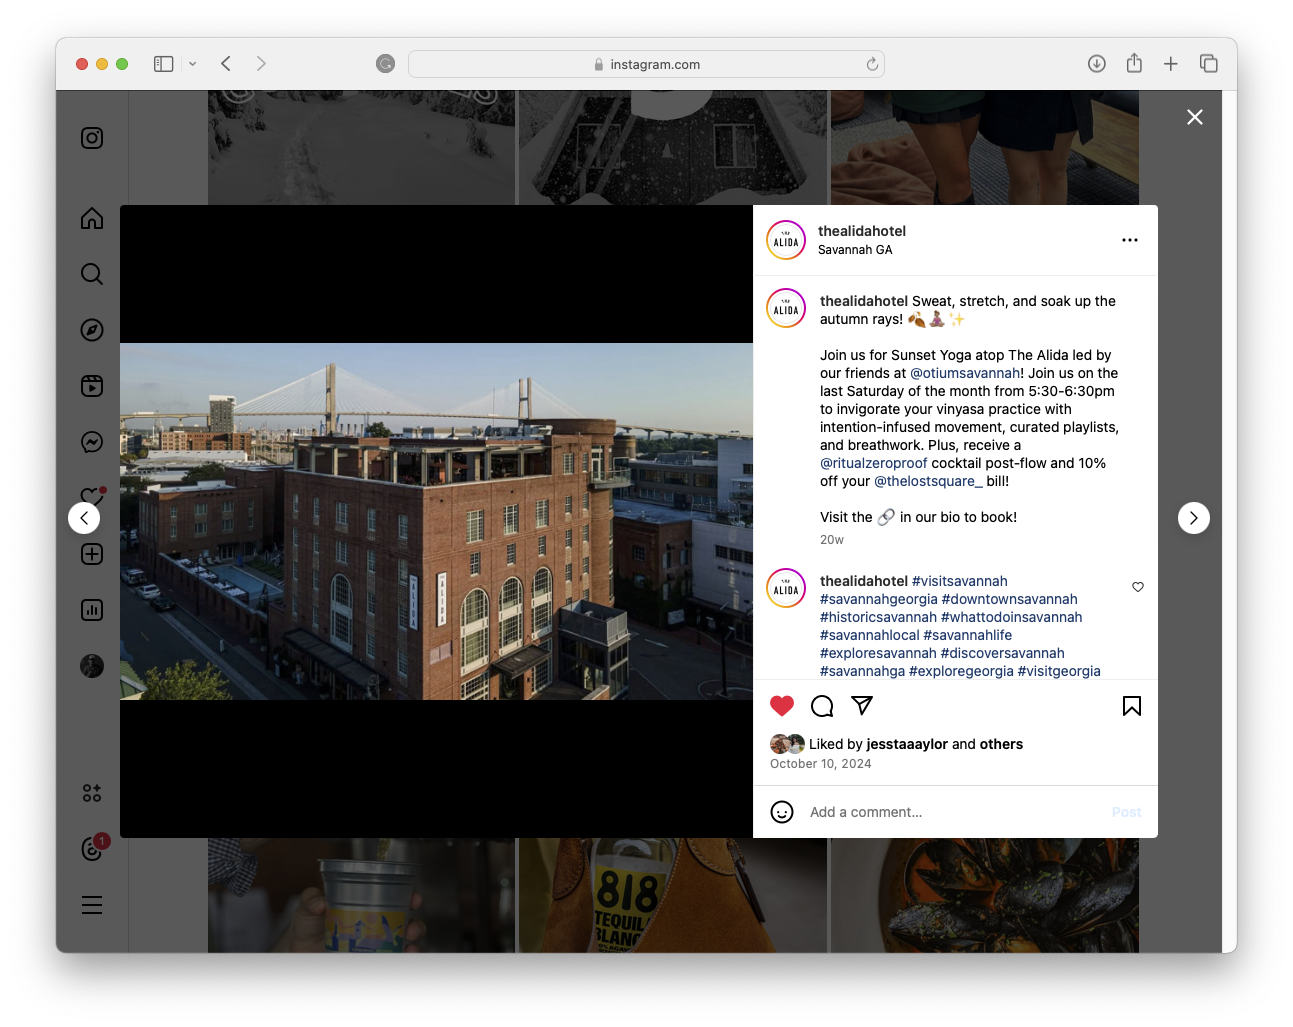Go back in Safari
This screenshot has height=1027, width=1293.
(226, 64)
